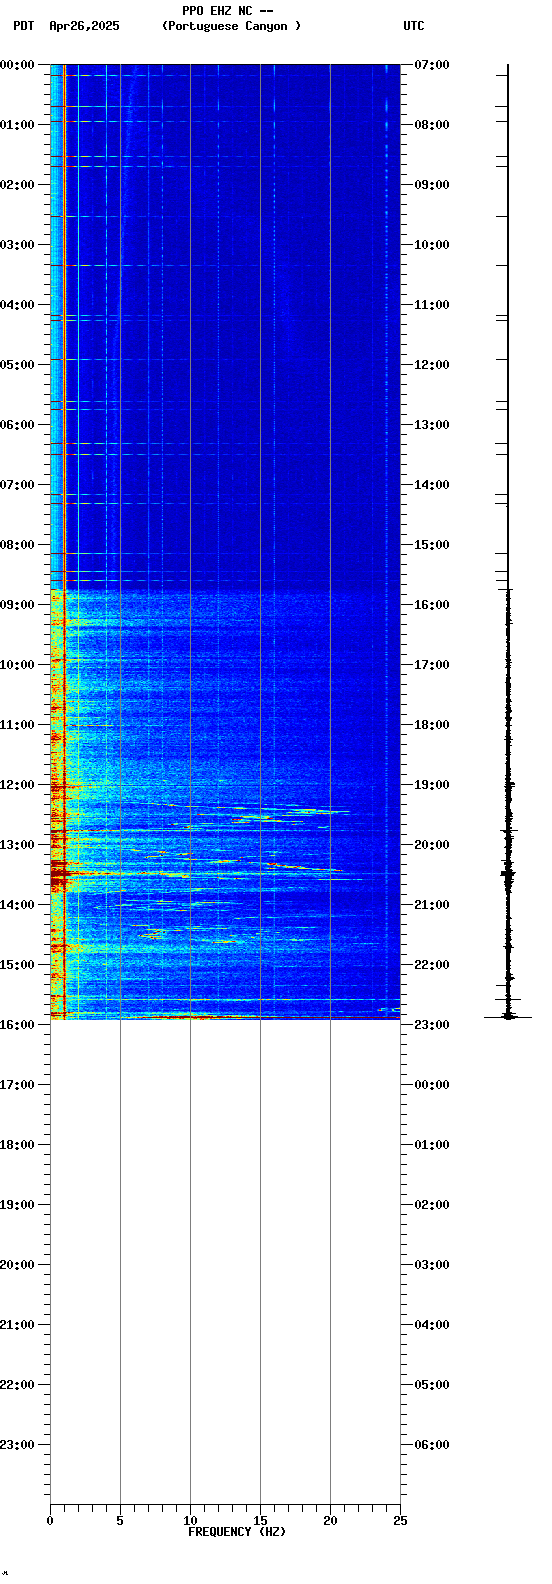Click frequency axis tick '10'
552x1584 pixels.
[x=190, y=1521]
